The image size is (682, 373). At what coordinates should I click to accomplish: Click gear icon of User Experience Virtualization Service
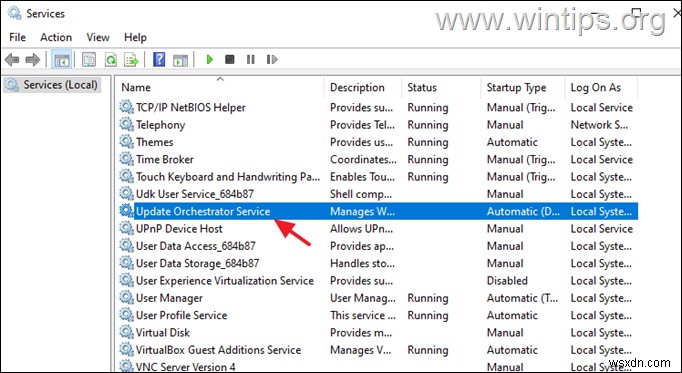tap(126, 280)
